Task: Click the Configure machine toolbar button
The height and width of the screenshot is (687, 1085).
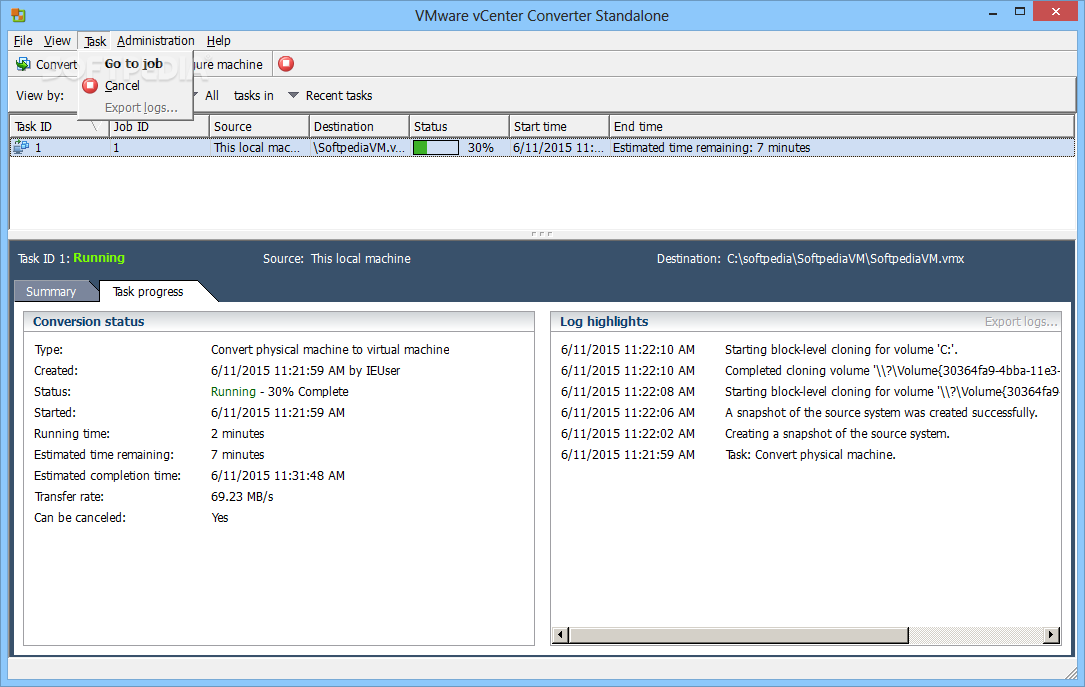Action: coord(227,64)
